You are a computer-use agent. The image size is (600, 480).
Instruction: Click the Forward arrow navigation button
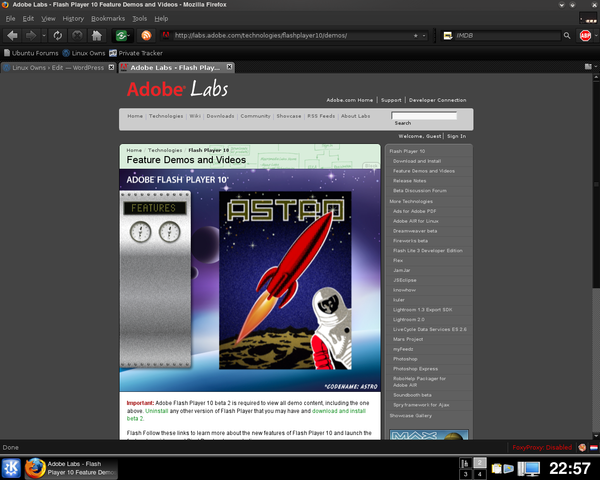31,36
